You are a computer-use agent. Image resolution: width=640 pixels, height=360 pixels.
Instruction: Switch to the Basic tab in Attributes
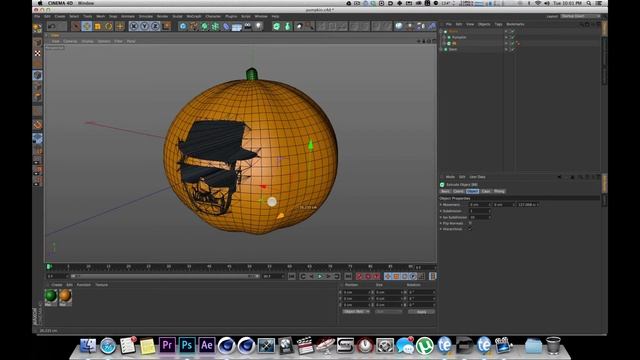[x=445, y=191]
